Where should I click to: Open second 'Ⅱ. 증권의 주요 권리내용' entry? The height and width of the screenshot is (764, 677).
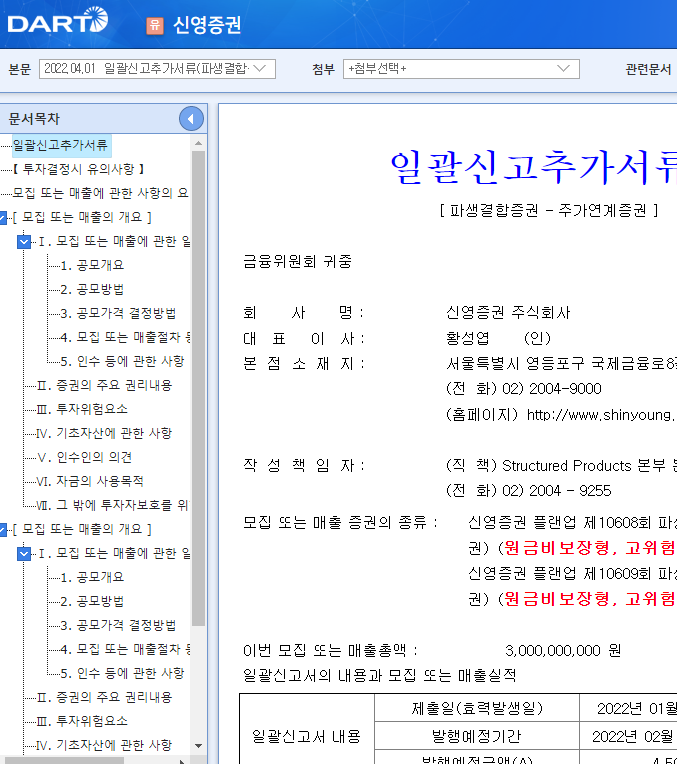(x=104, y=697)
